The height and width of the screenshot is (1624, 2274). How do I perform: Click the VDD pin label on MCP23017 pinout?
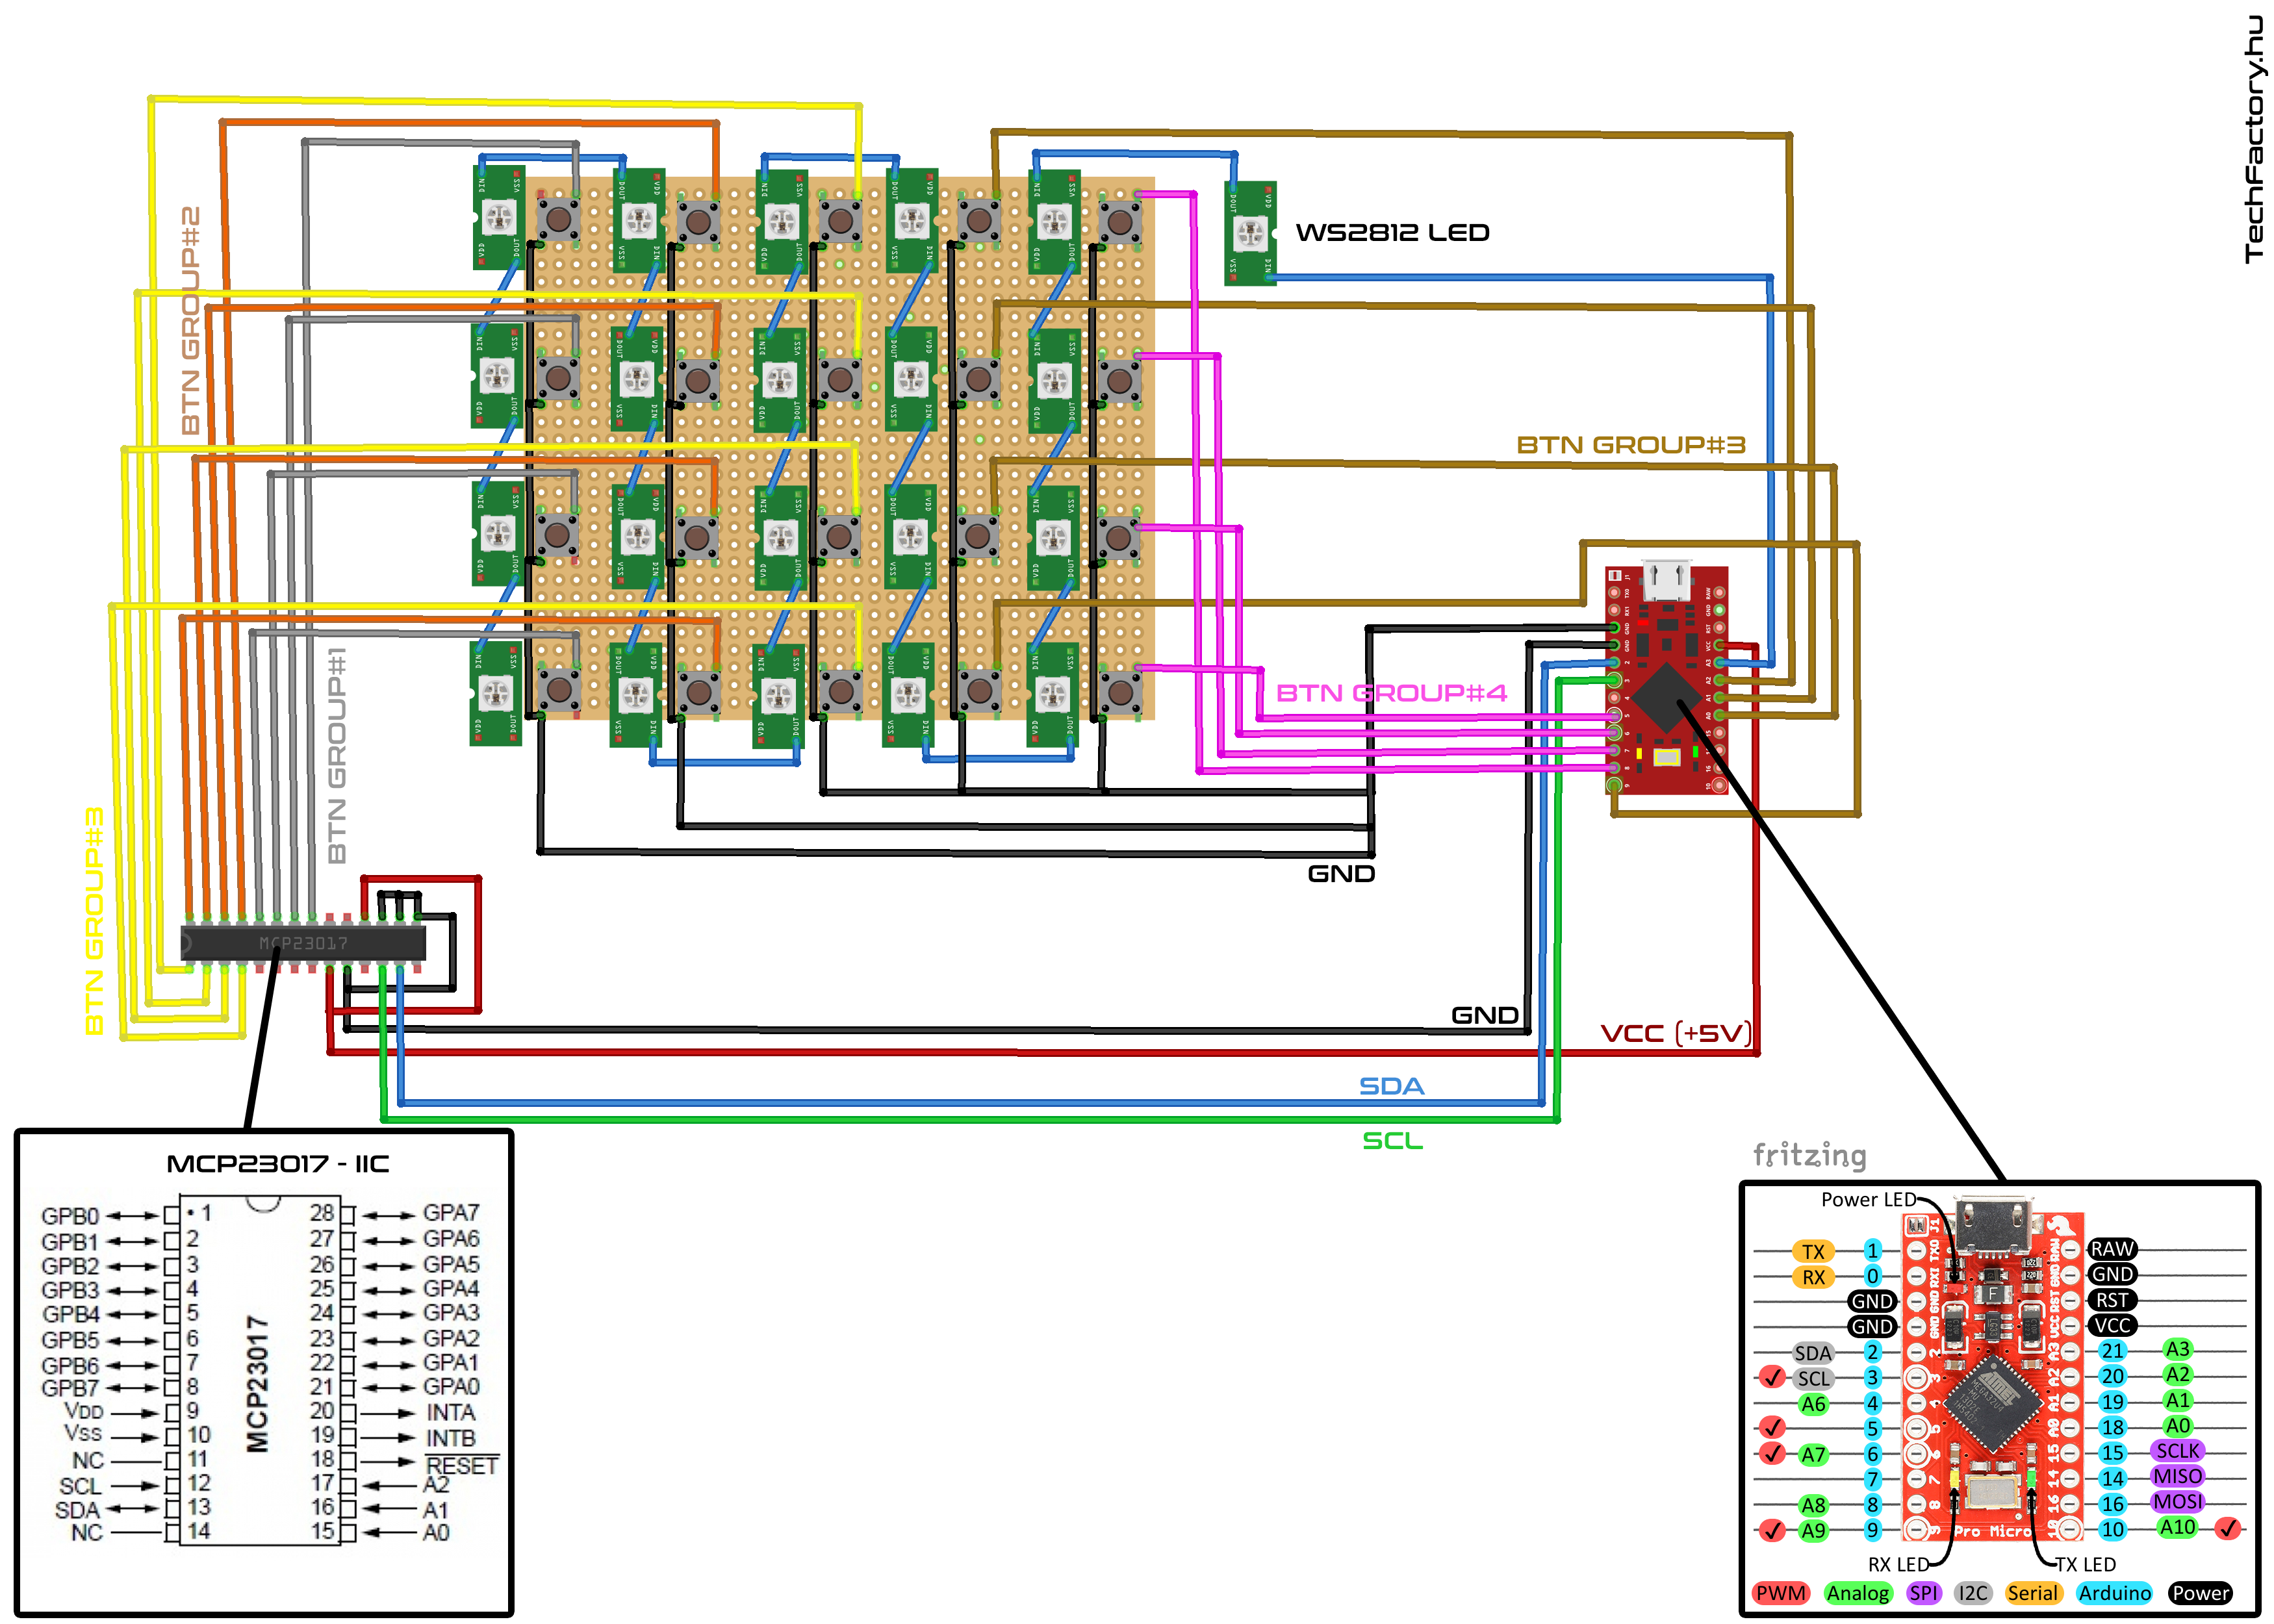(x=84, y=1411)
